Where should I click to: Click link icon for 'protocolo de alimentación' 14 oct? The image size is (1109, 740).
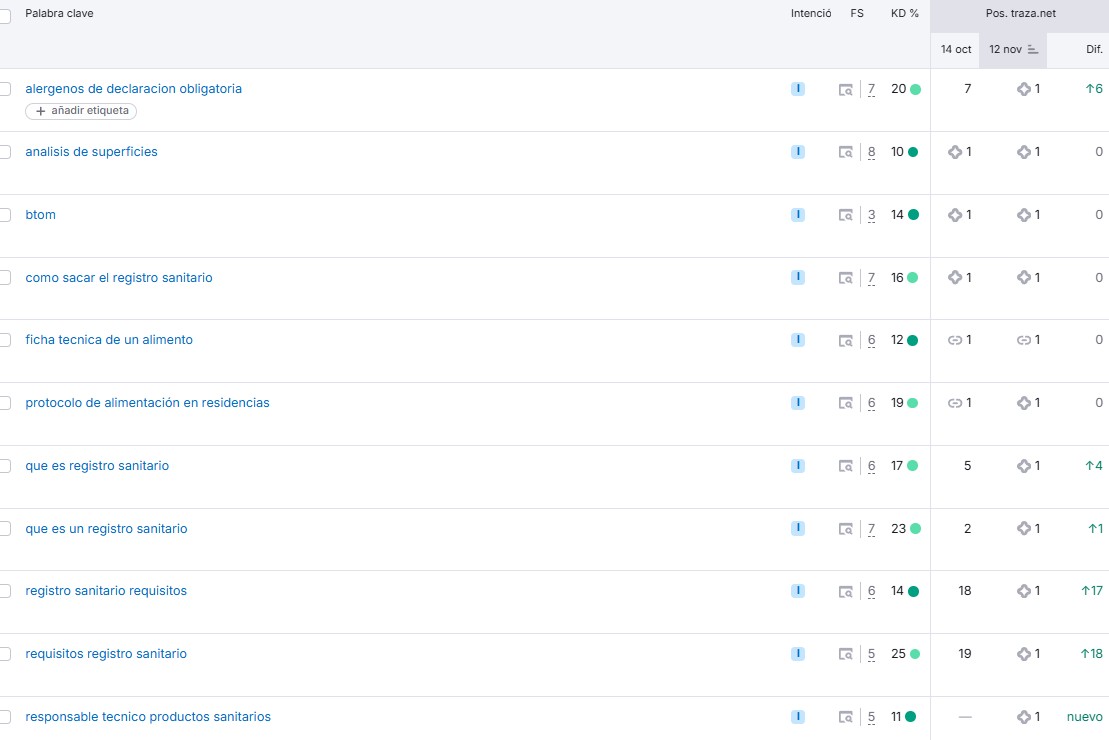[955, 403]
